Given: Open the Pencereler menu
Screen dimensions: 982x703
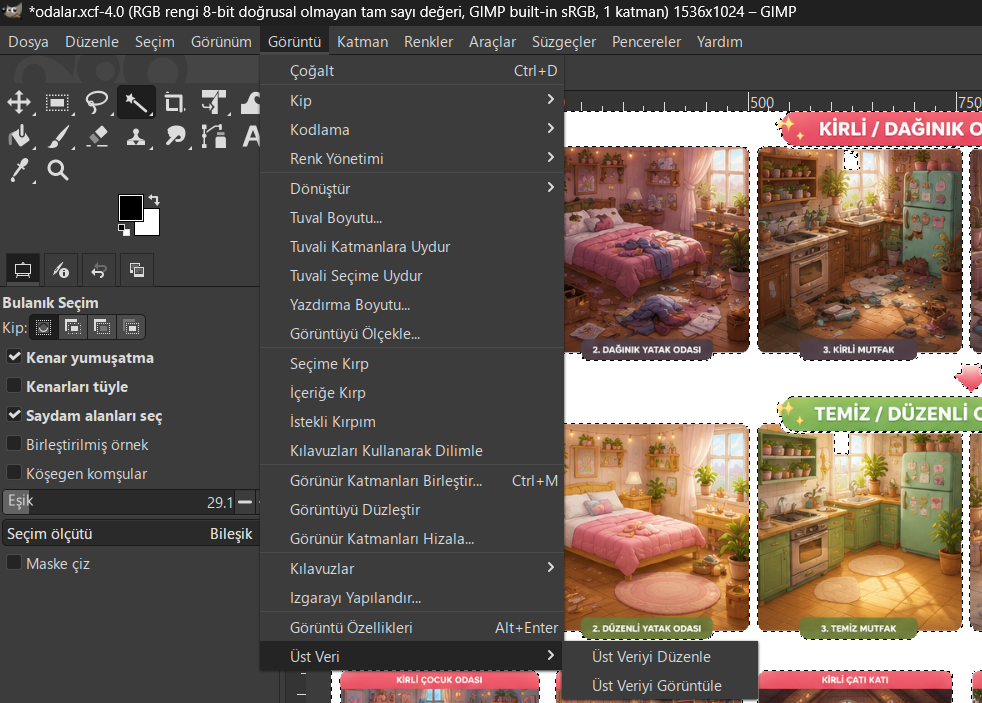Looking at the screenshot, I should click(x=646, y=41).
